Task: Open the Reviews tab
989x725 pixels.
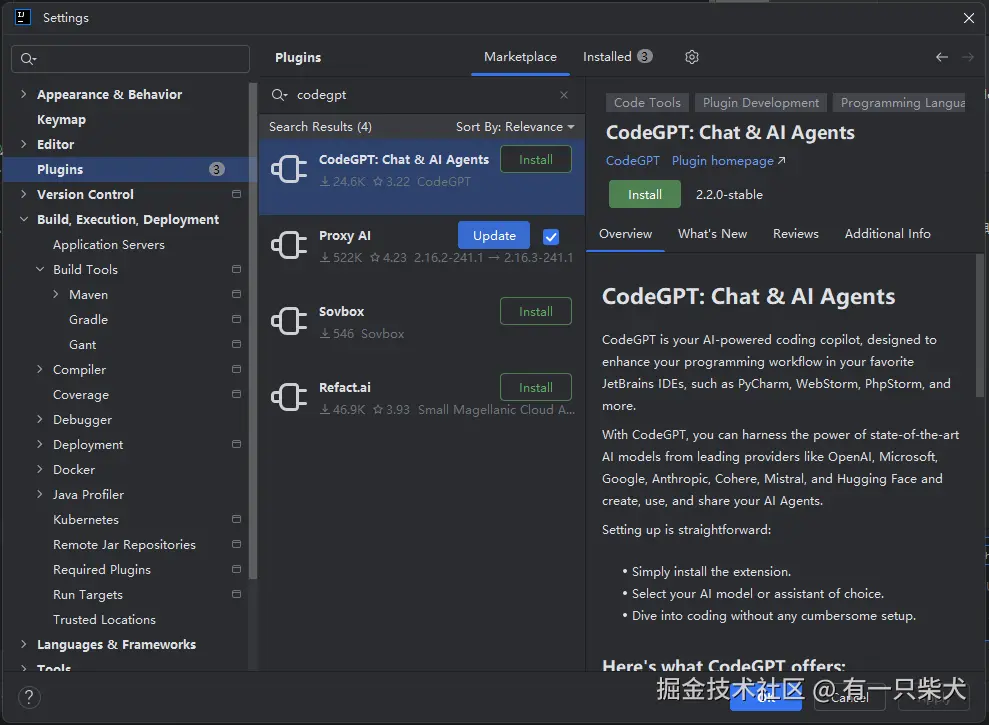Action: click(795, 234)
